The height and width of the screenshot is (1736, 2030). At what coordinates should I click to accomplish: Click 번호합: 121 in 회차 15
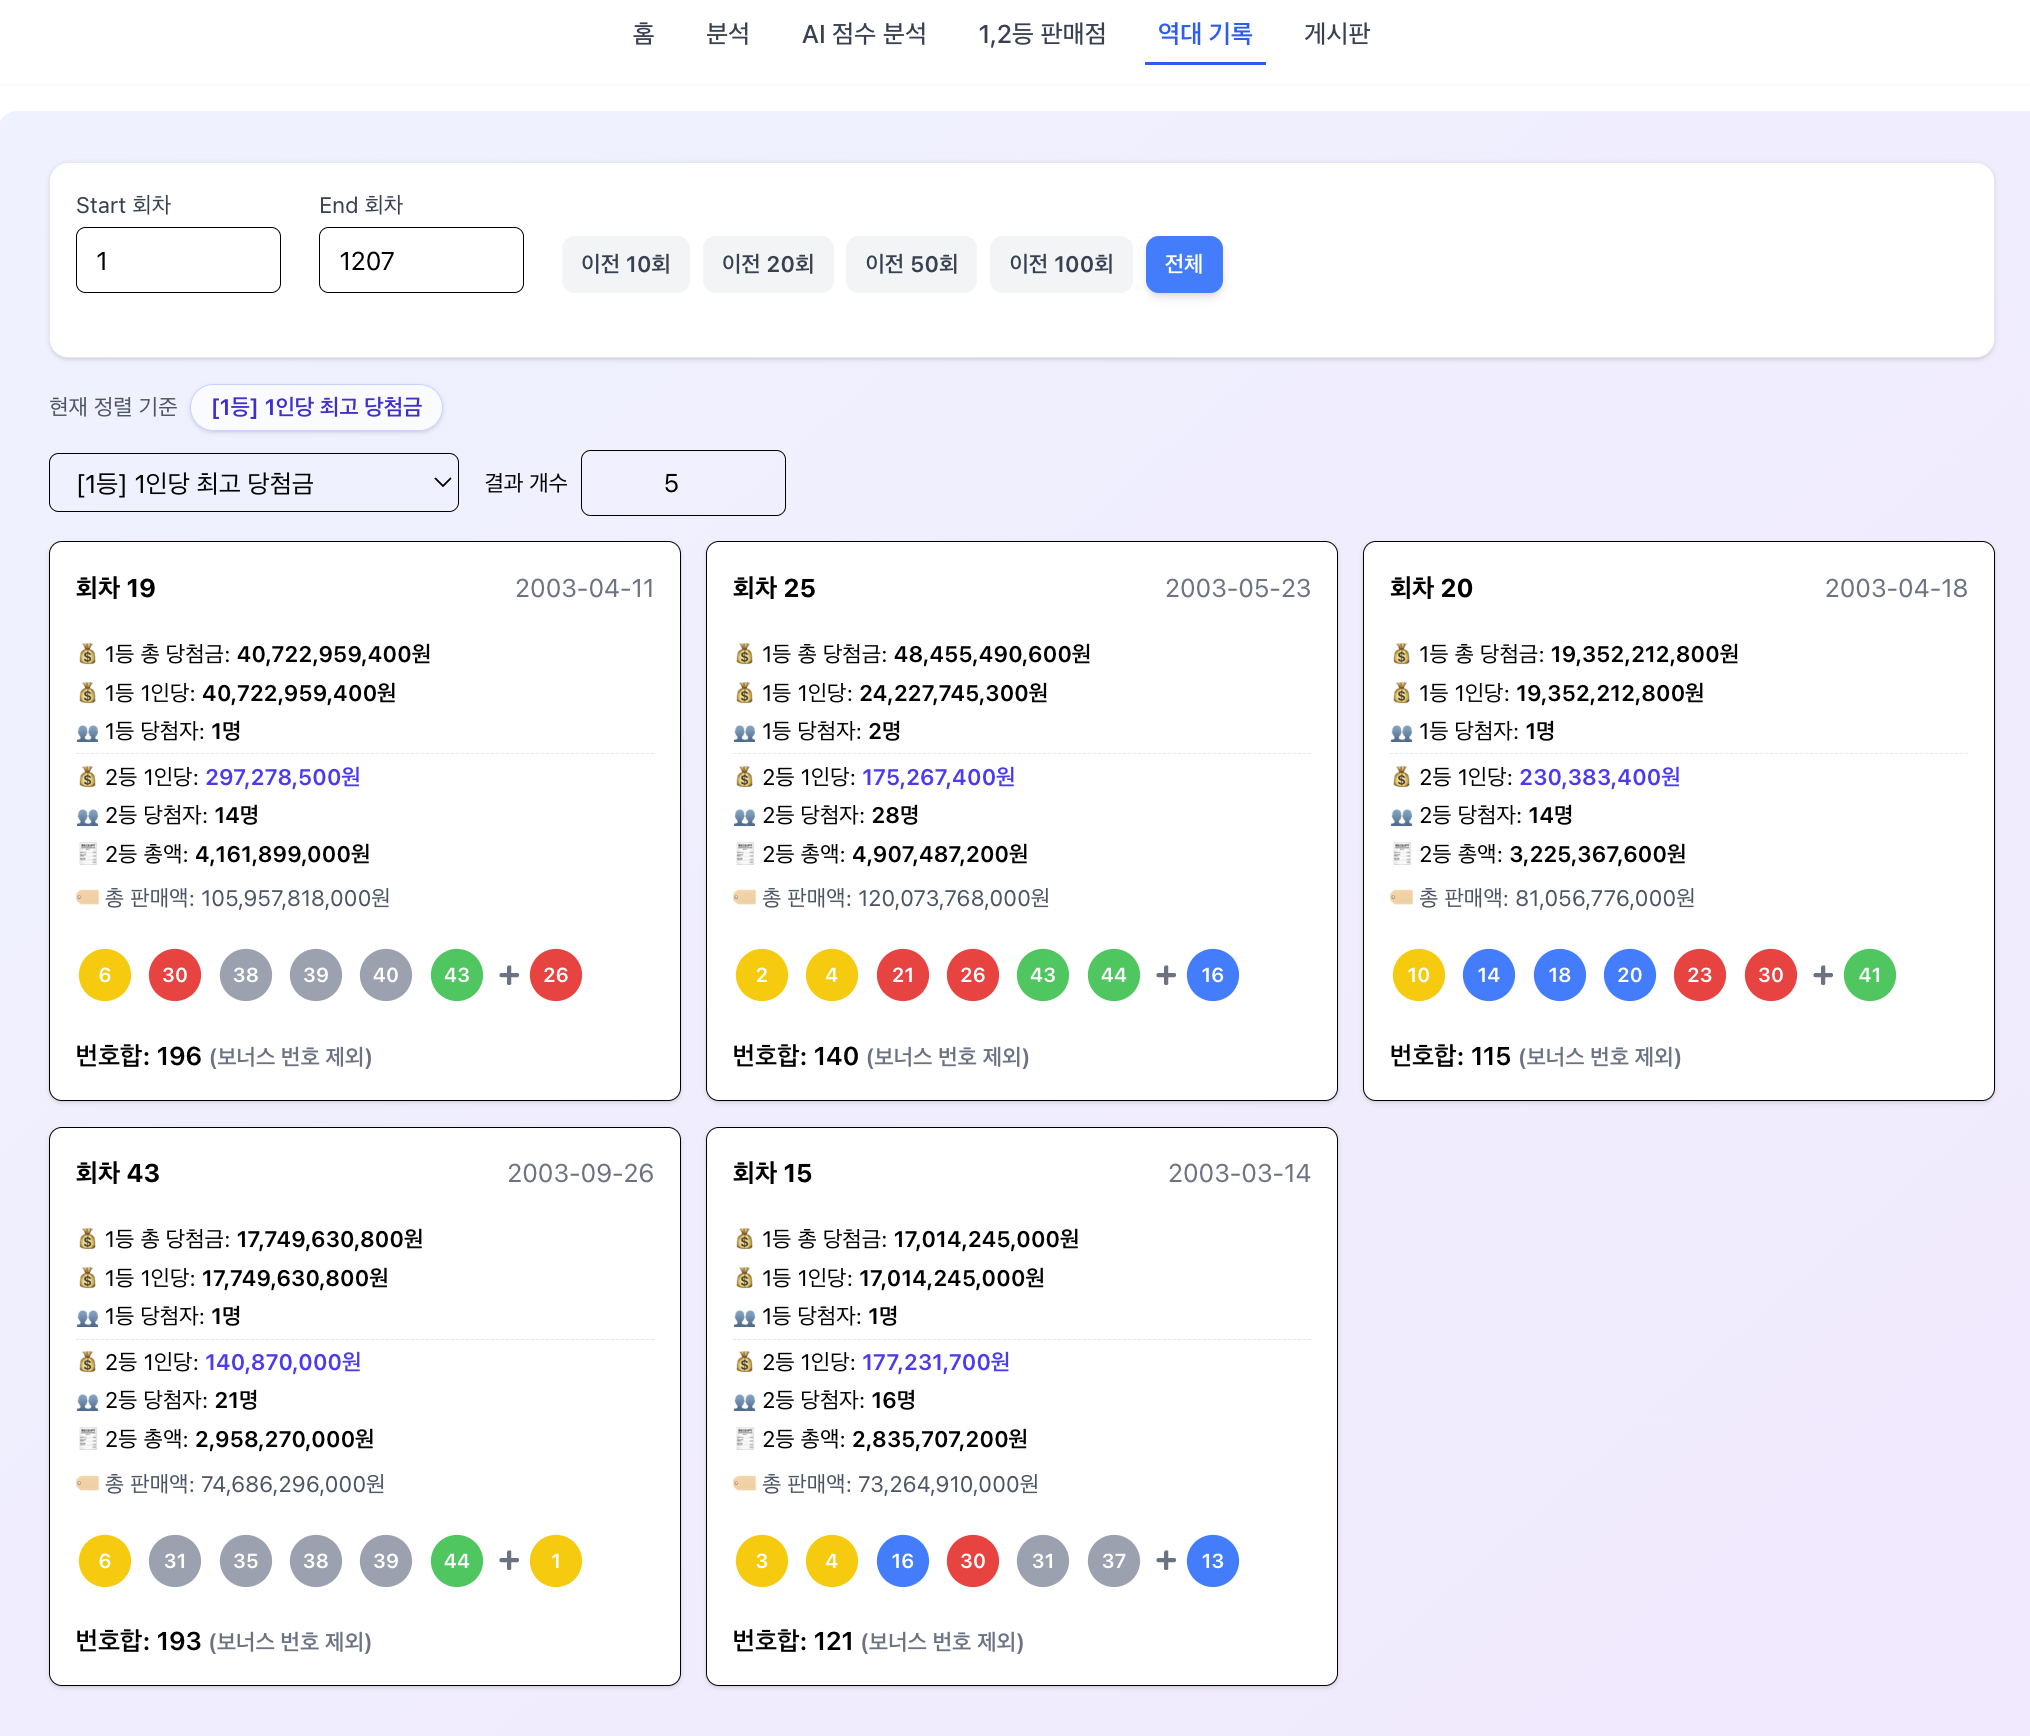point(793,1641)
